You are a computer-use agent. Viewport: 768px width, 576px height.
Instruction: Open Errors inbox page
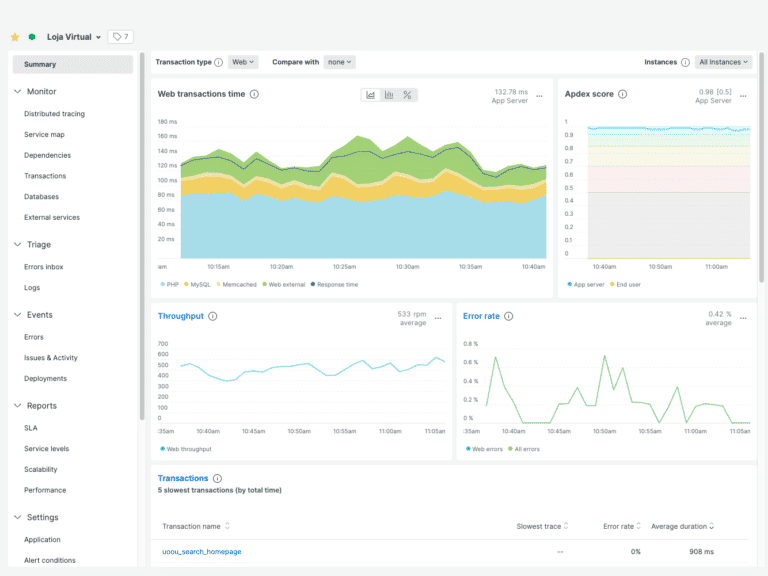coord(44,267)
